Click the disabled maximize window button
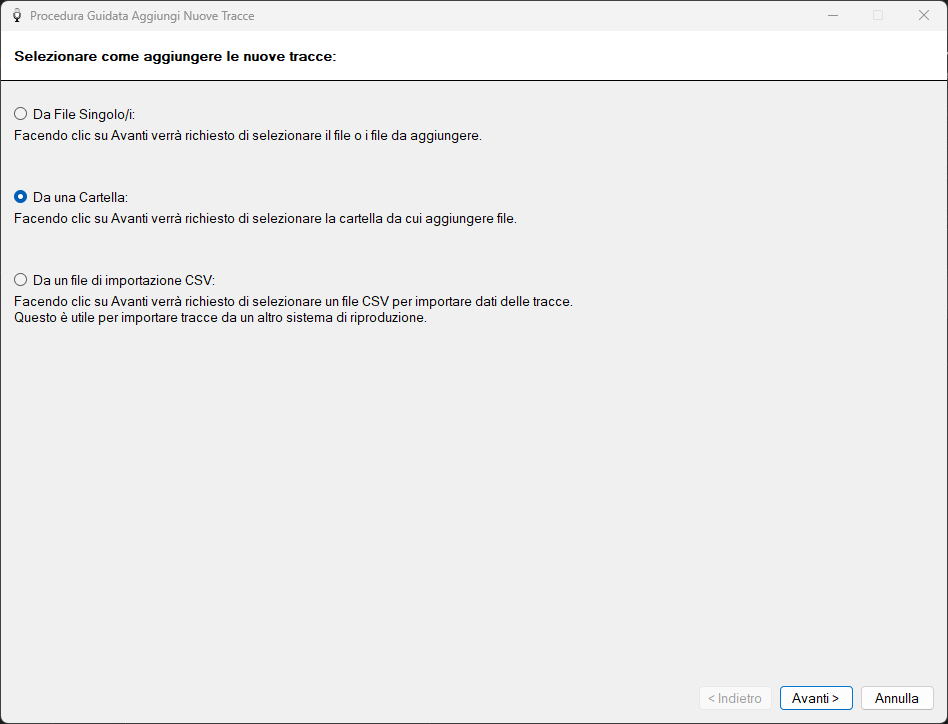 click(878, 16)
